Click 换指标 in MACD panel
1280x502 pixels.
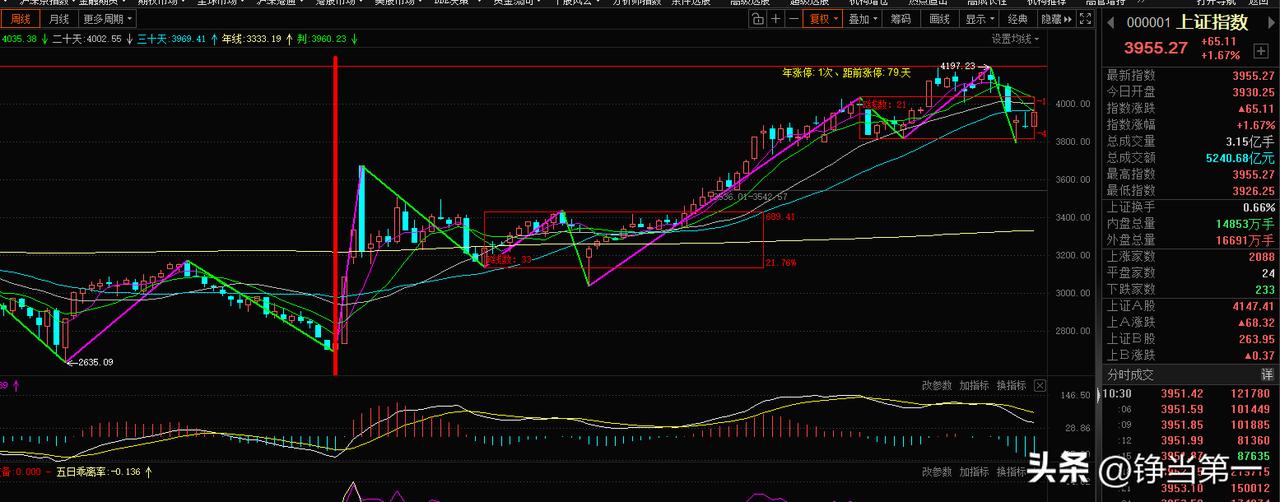[1011, 385]
